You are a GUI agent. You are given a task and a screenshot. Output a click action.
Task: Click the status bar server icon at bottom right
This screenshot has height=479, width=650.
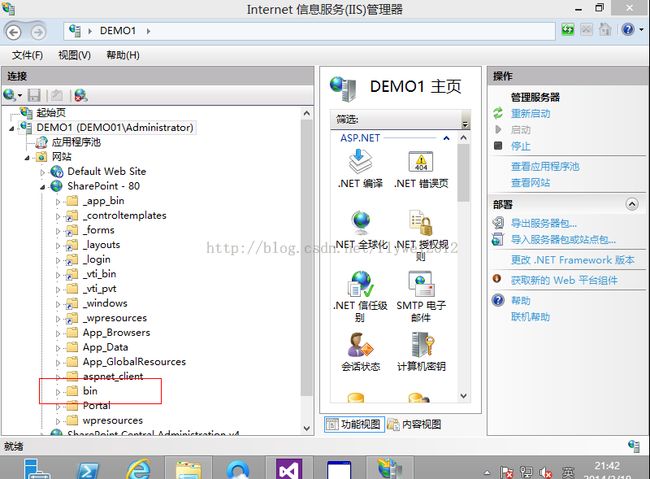tap(633, 446)
